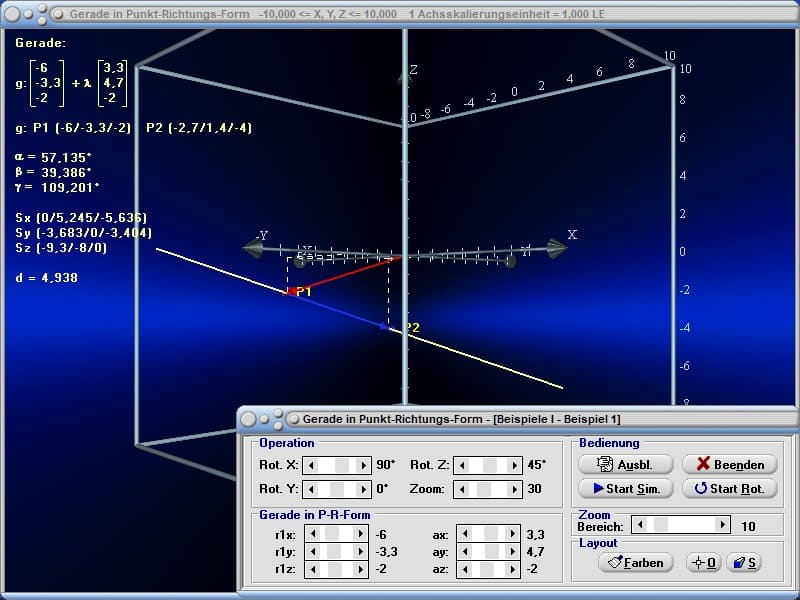Click the γ = 109,201° angle text
The height and width of the screenshot is (600, 800).
(x=57, y=187)
